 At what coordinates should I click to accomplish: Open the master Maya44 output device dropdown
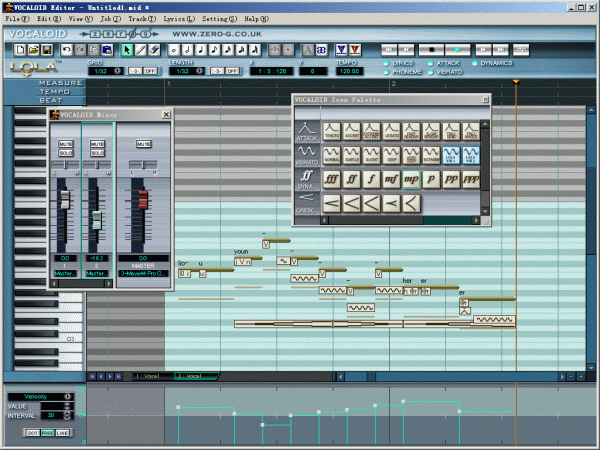[x=143, y=274]
